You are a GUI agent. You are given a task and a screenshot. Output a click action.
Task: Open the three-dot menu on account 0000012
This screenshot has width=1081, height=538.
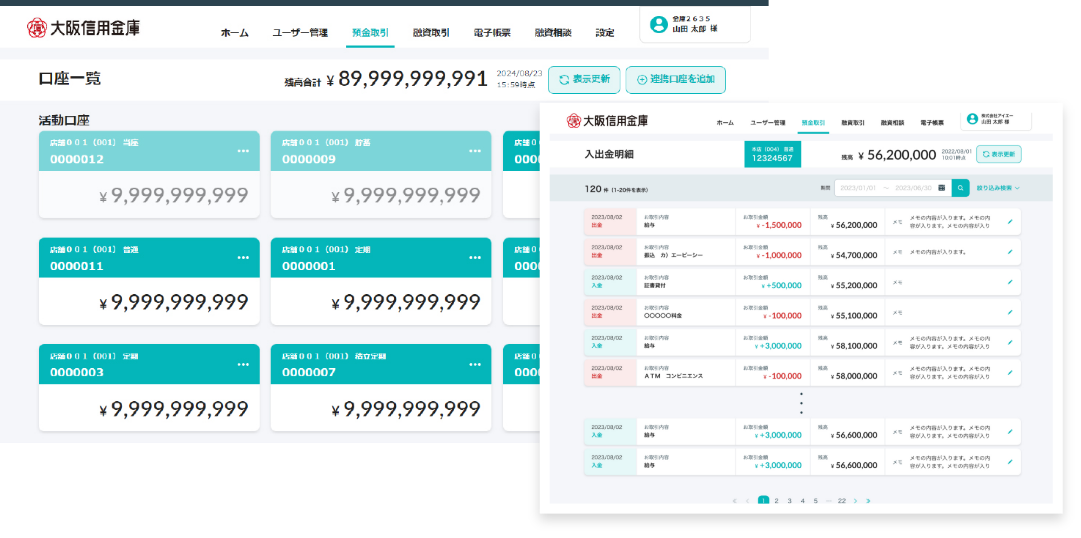[x=243, y=151]
